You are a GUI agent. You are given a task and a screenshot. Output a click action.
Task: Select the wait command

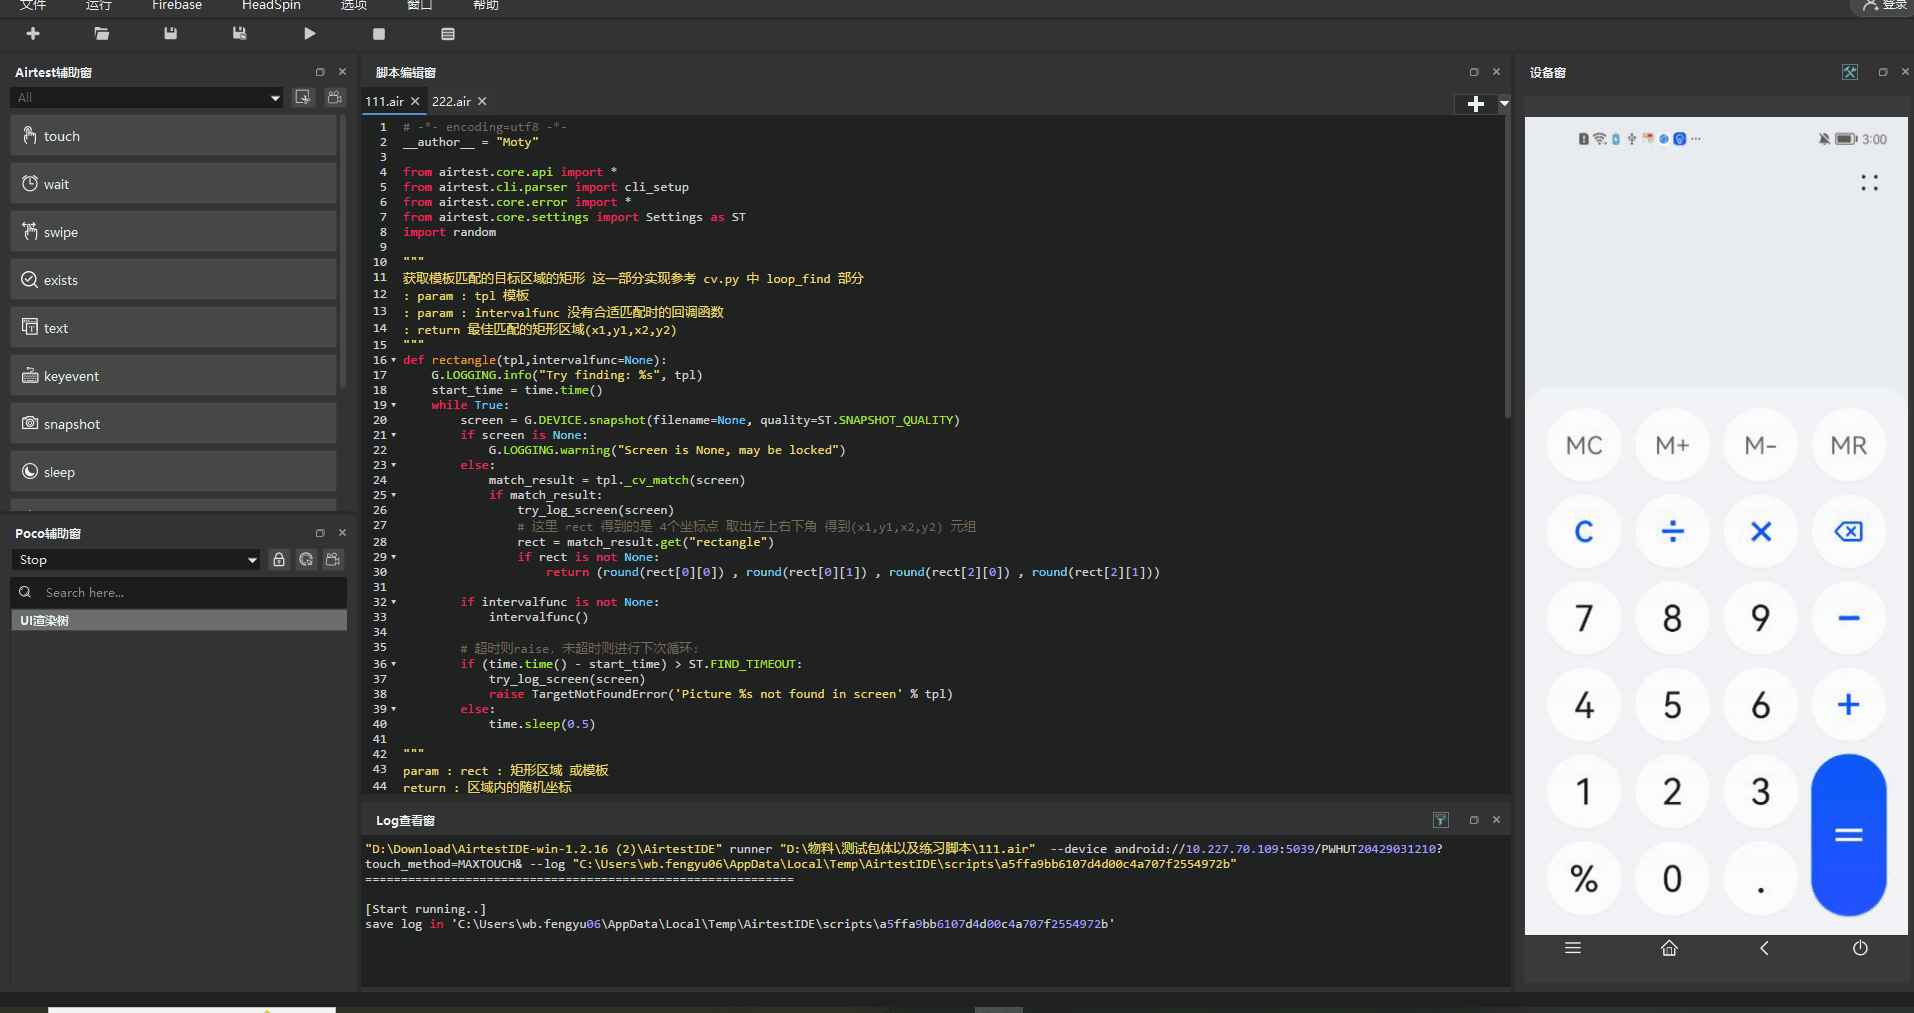tap(173, 184)
